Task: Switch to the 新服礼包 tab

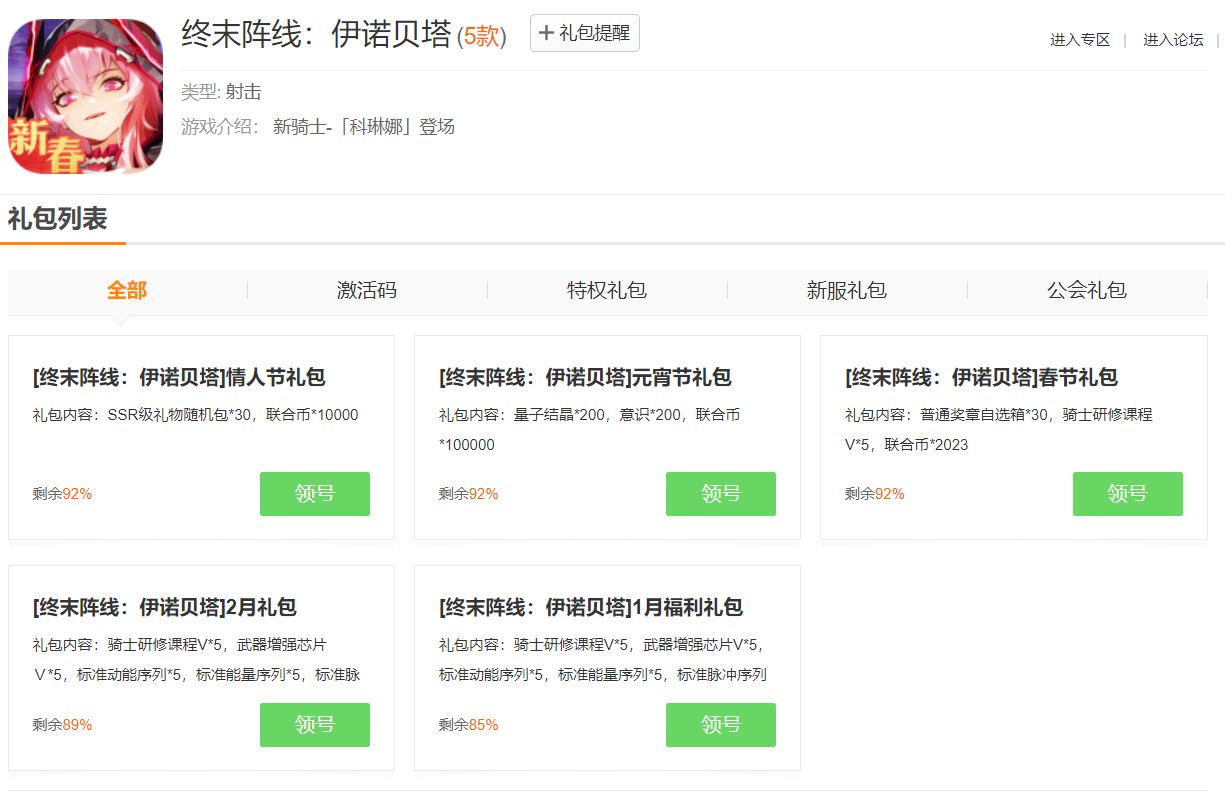Action: 847,290
